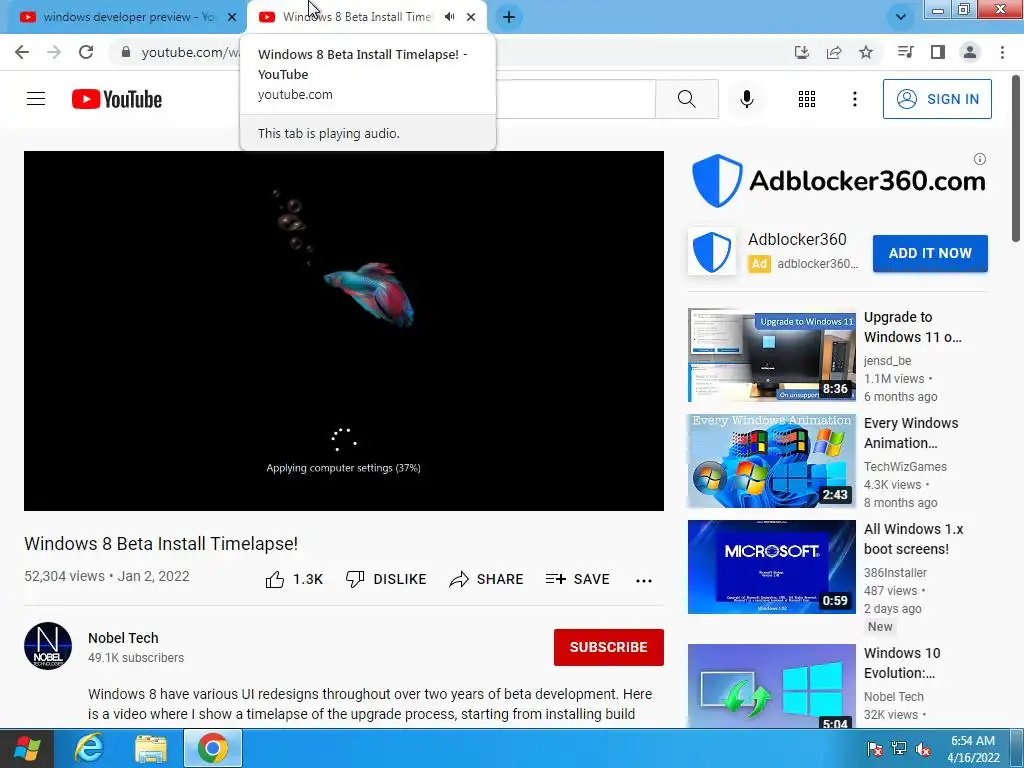1024x768 pixels.
Task: Click the muted volume tray icon
Action: (x=923, y=749)
